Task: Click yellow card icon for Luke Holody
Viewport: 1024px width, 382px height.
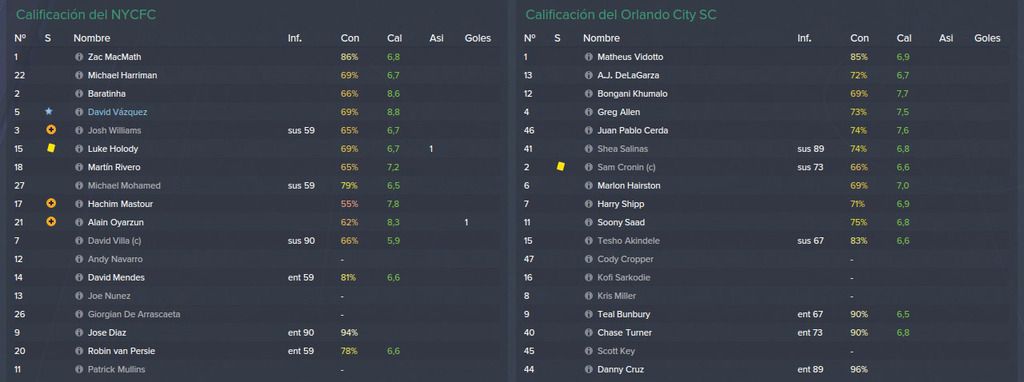Action: [x=51, y=148]
